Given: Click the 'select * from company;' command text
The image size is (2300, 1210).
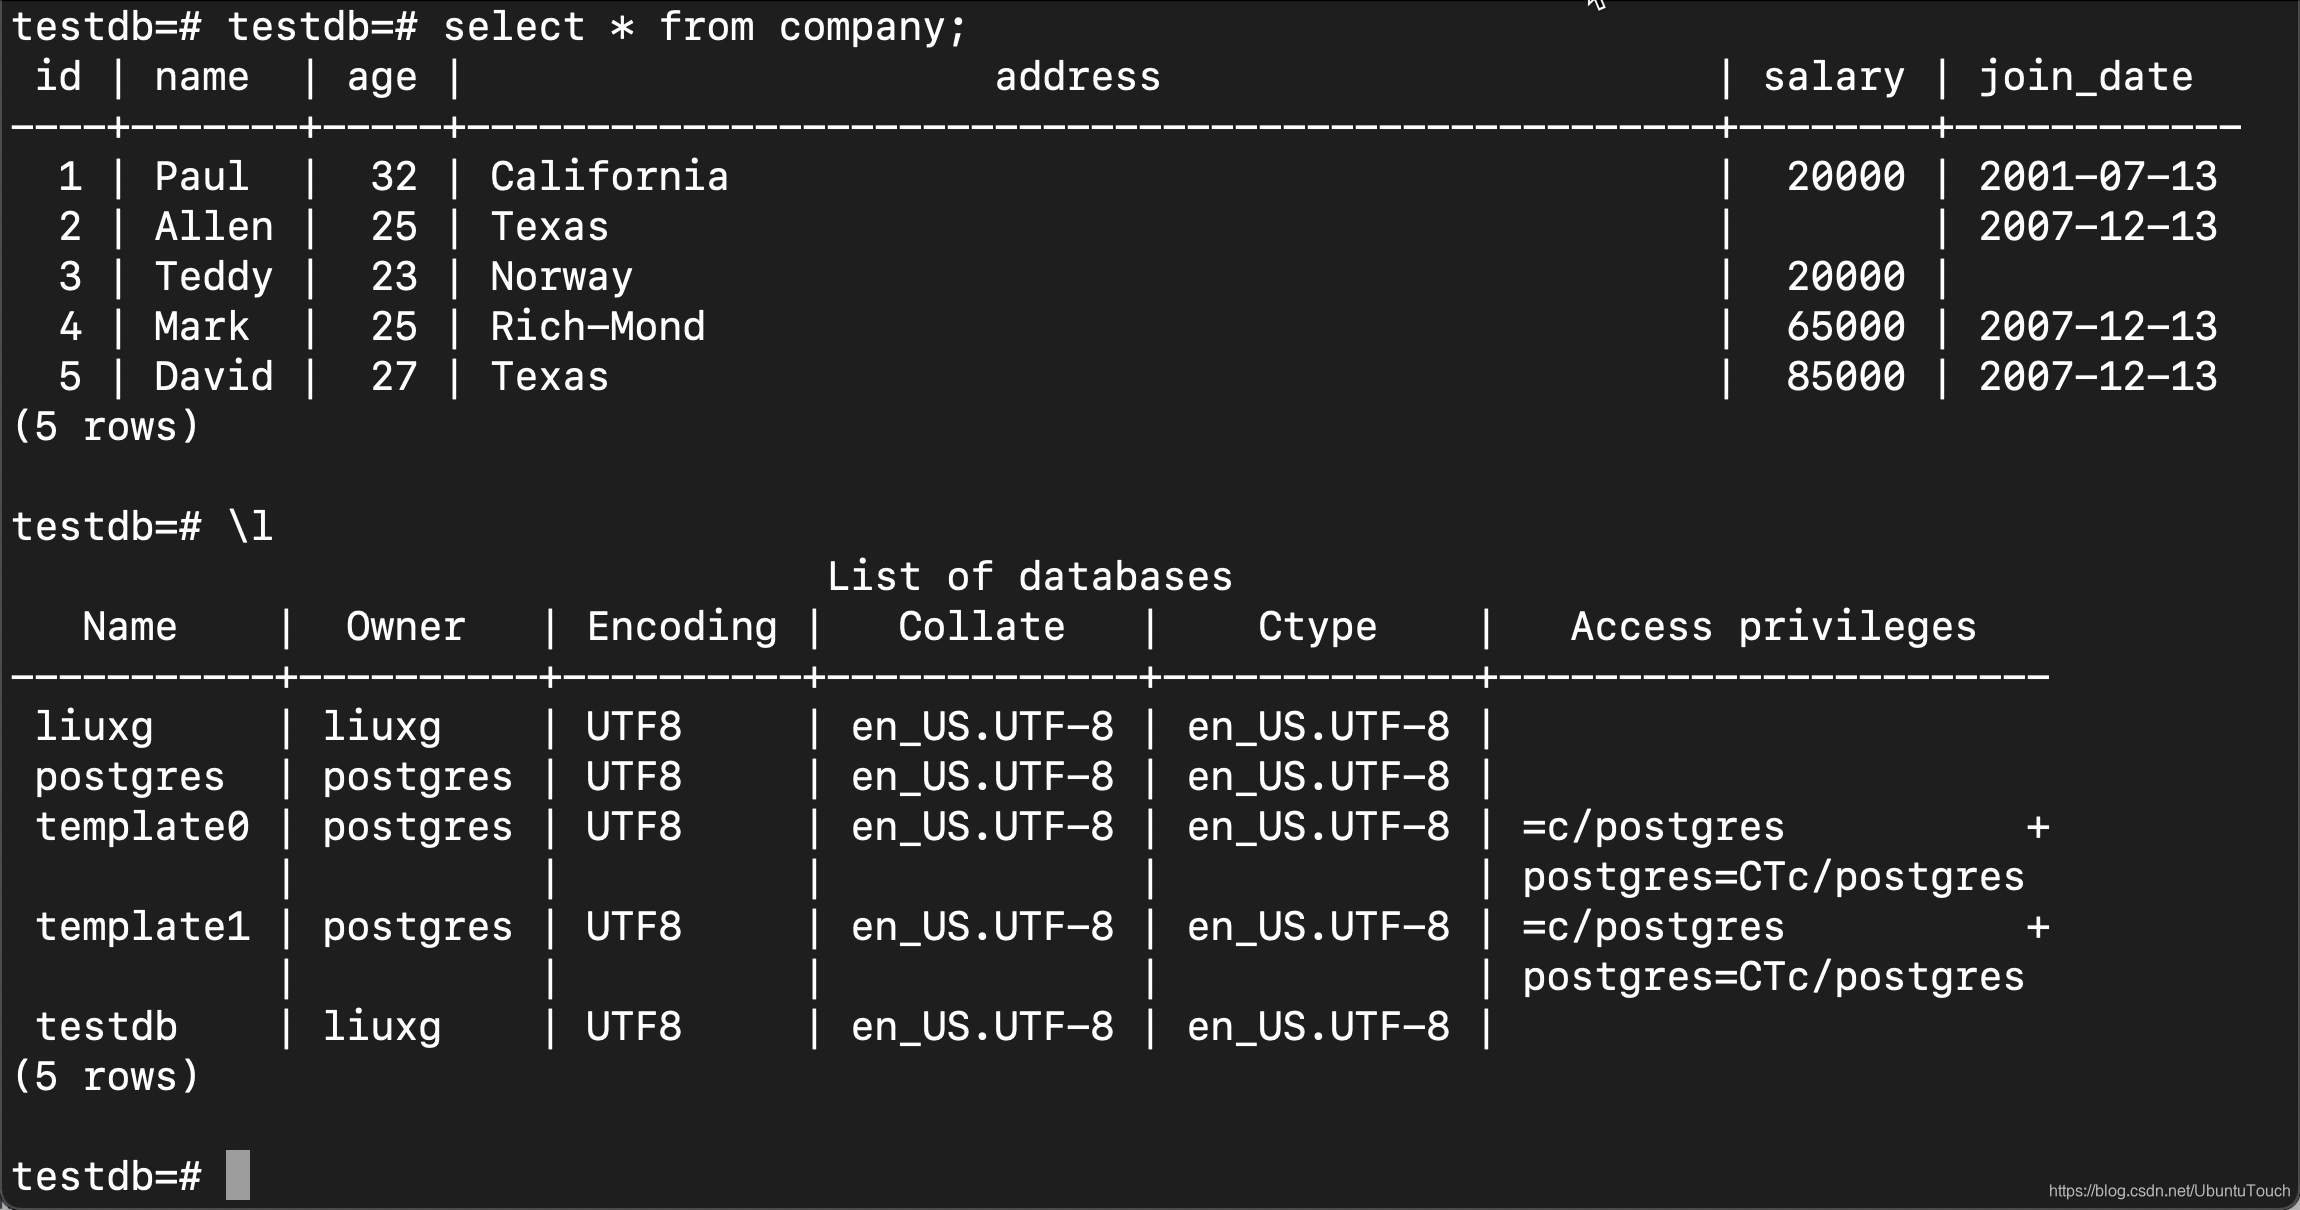Looking at the screenshot, I should pos(706,27).
